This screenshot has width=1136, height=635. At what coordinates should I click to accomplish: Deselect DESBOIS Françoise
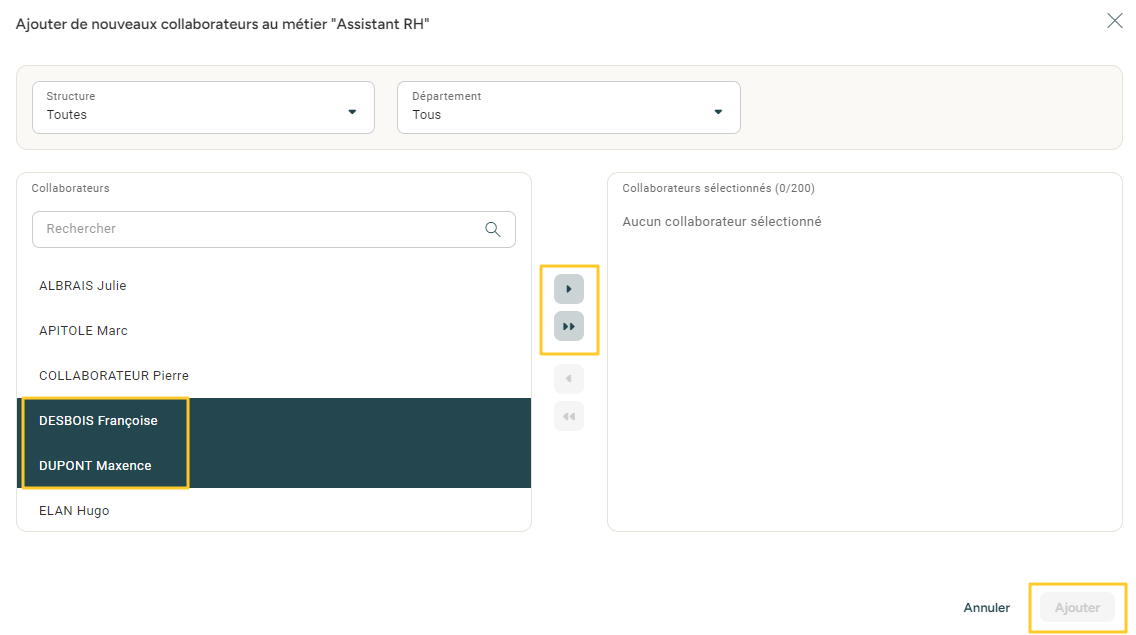tap(98, 421)
